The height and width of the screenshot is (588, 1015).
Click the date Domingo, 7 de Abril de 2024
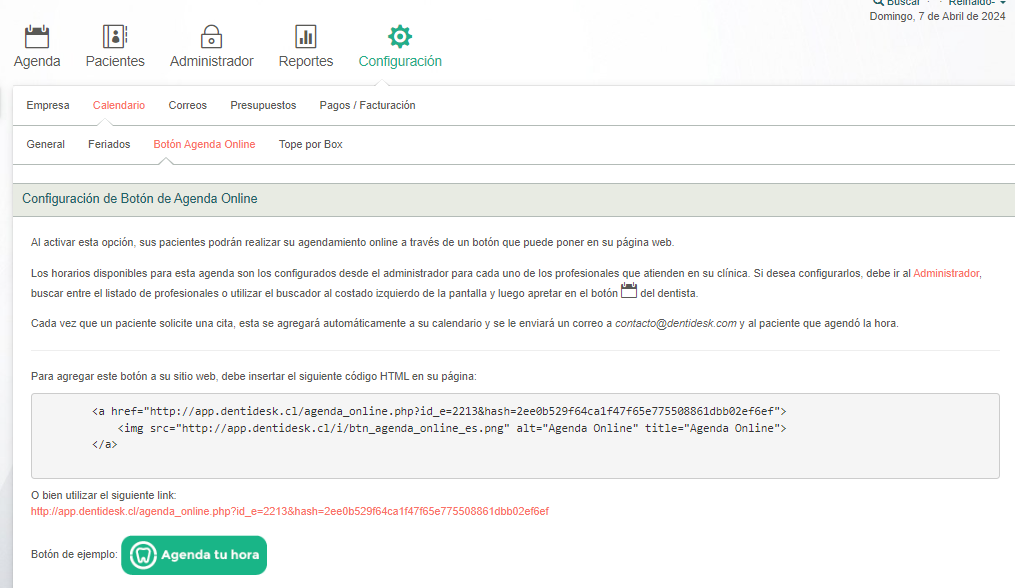tap(937, 16)
